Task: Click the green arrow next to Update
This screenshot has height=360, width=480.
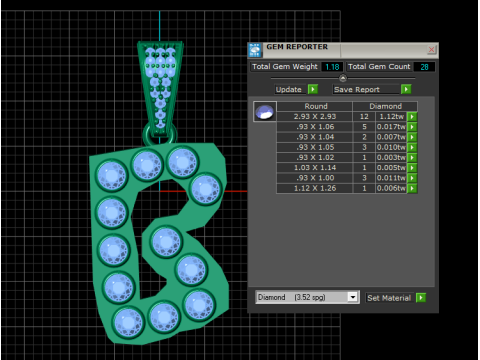Action: [x=313, y=89]
